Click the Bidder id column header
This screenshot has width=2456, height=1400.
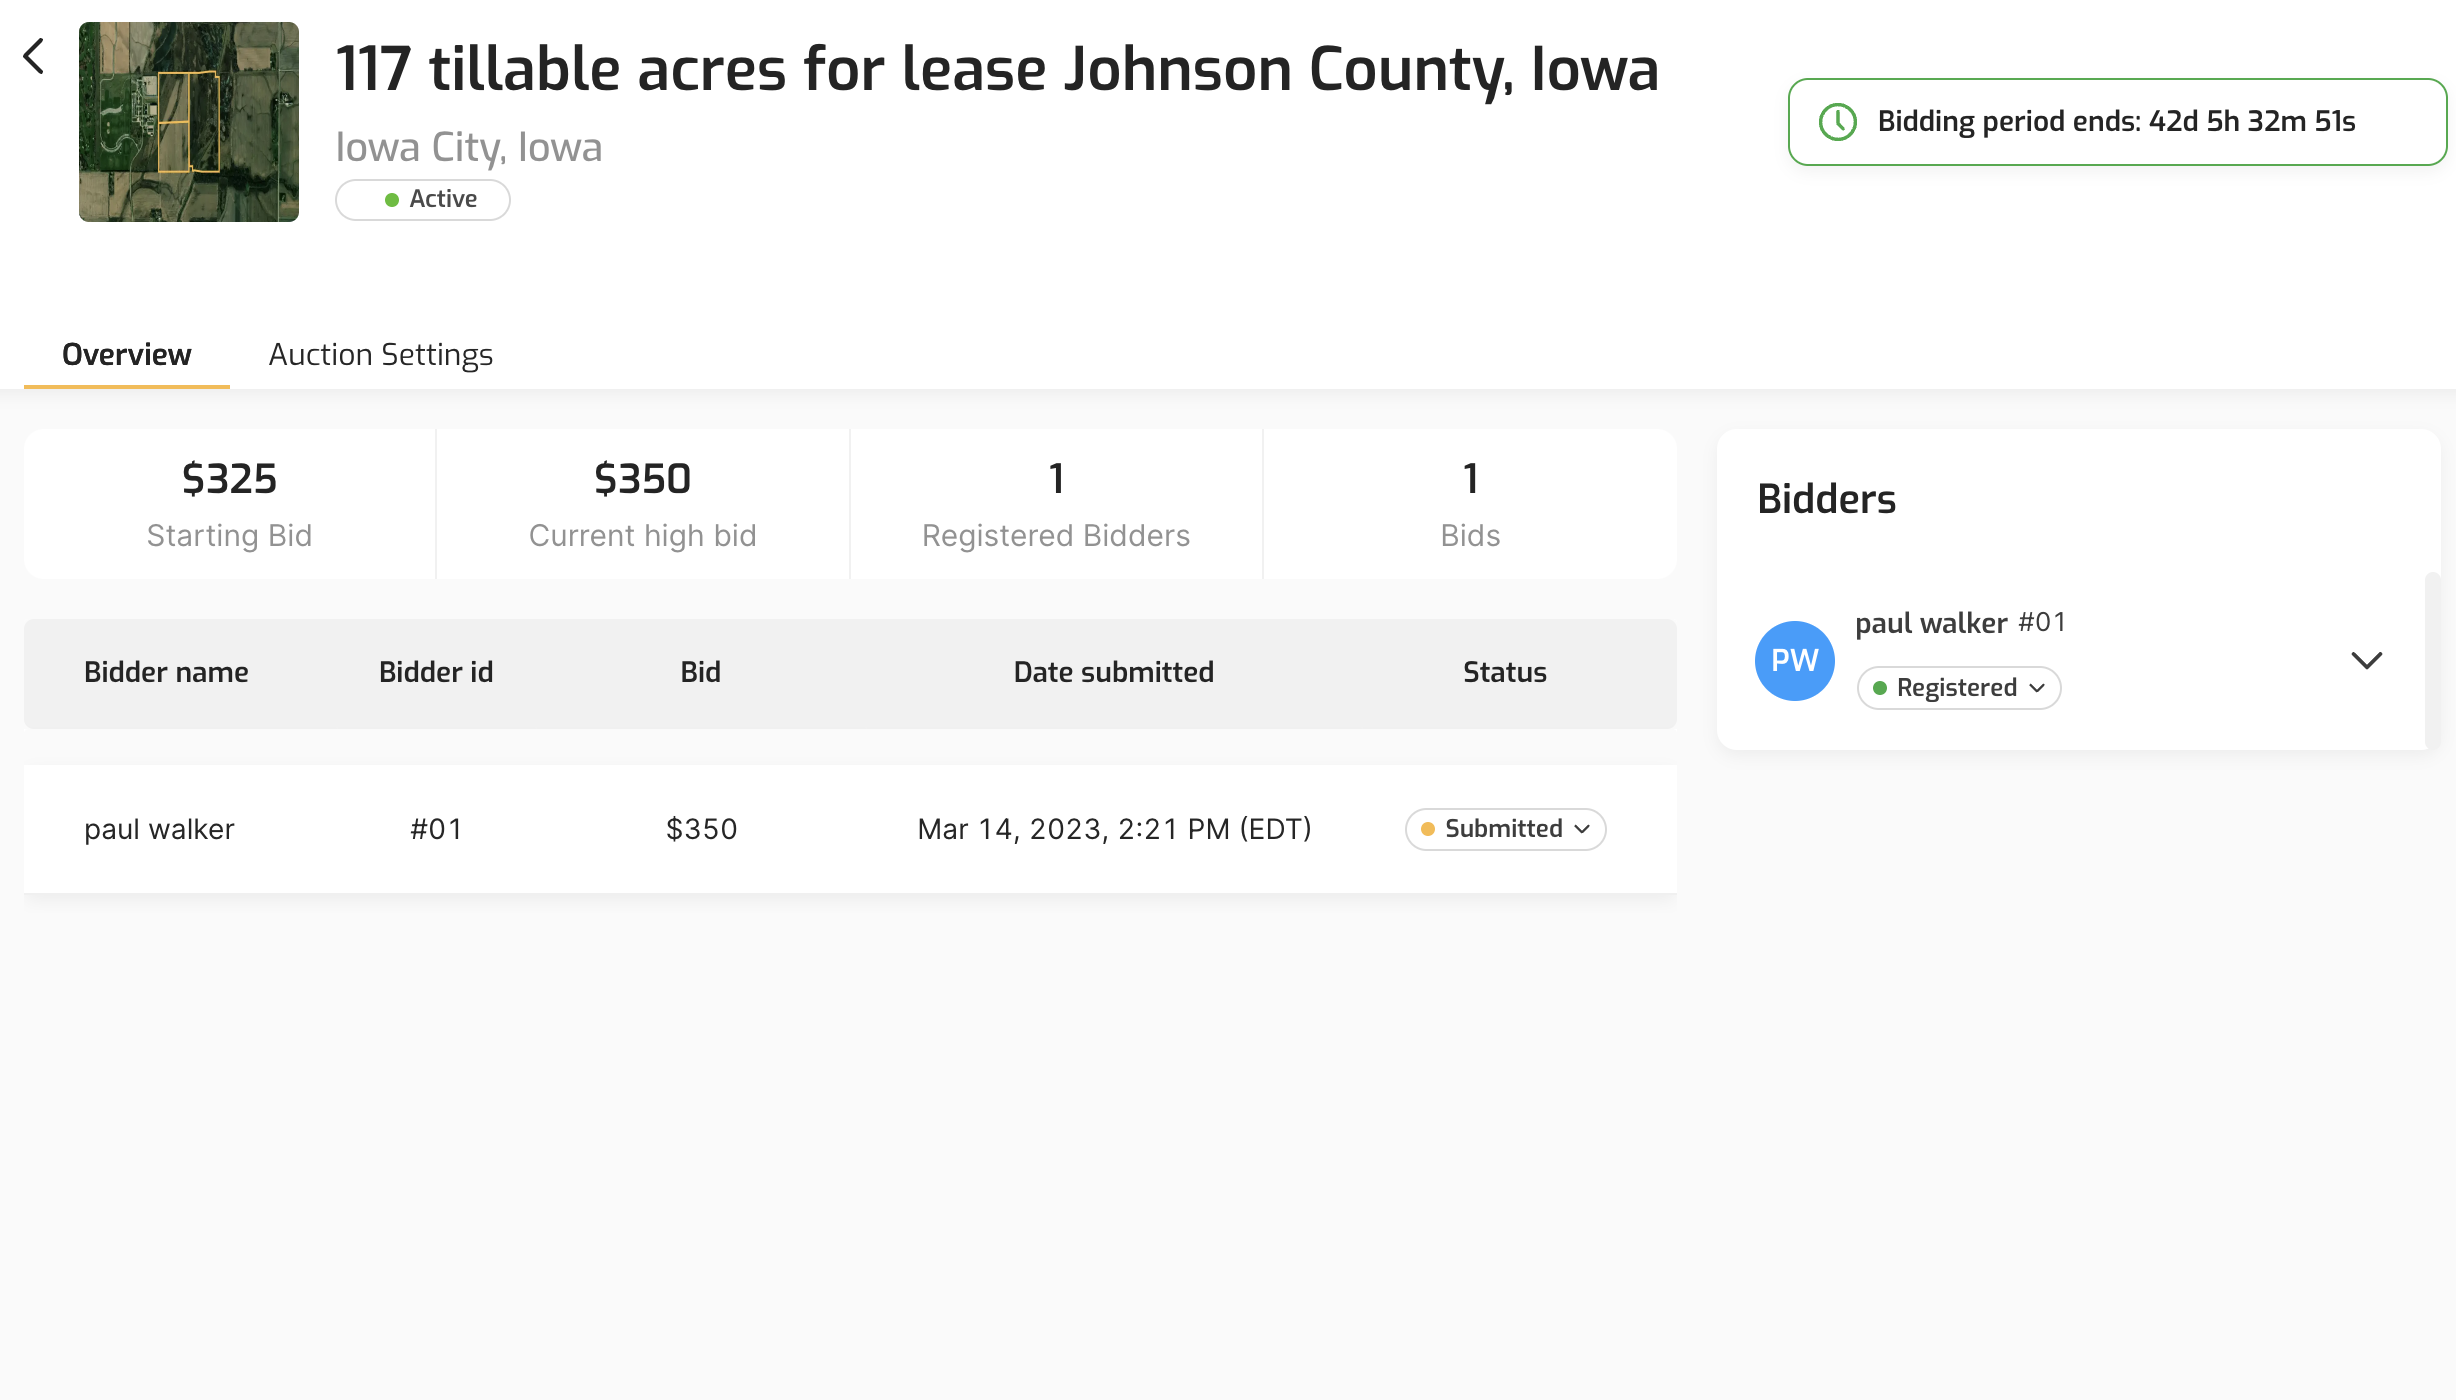coord(435,672)
